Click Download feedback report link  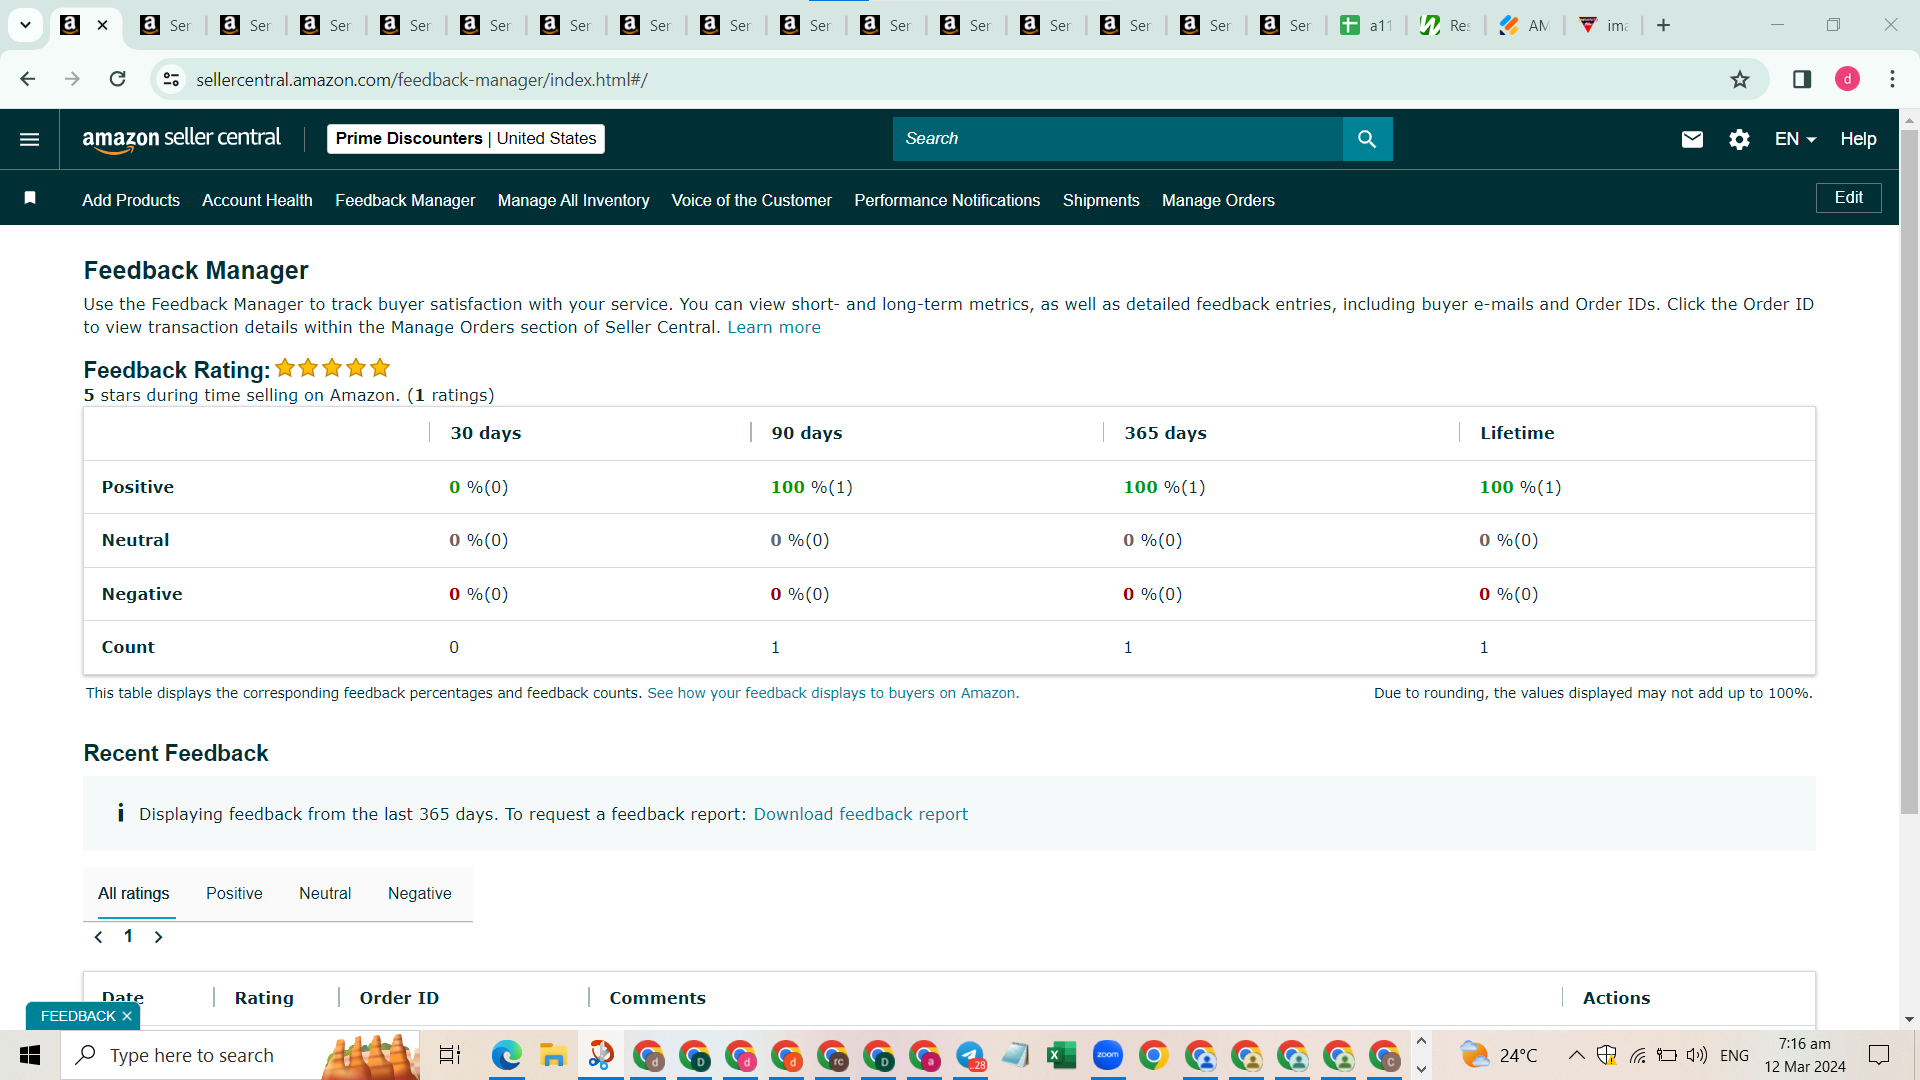(860, 814)
